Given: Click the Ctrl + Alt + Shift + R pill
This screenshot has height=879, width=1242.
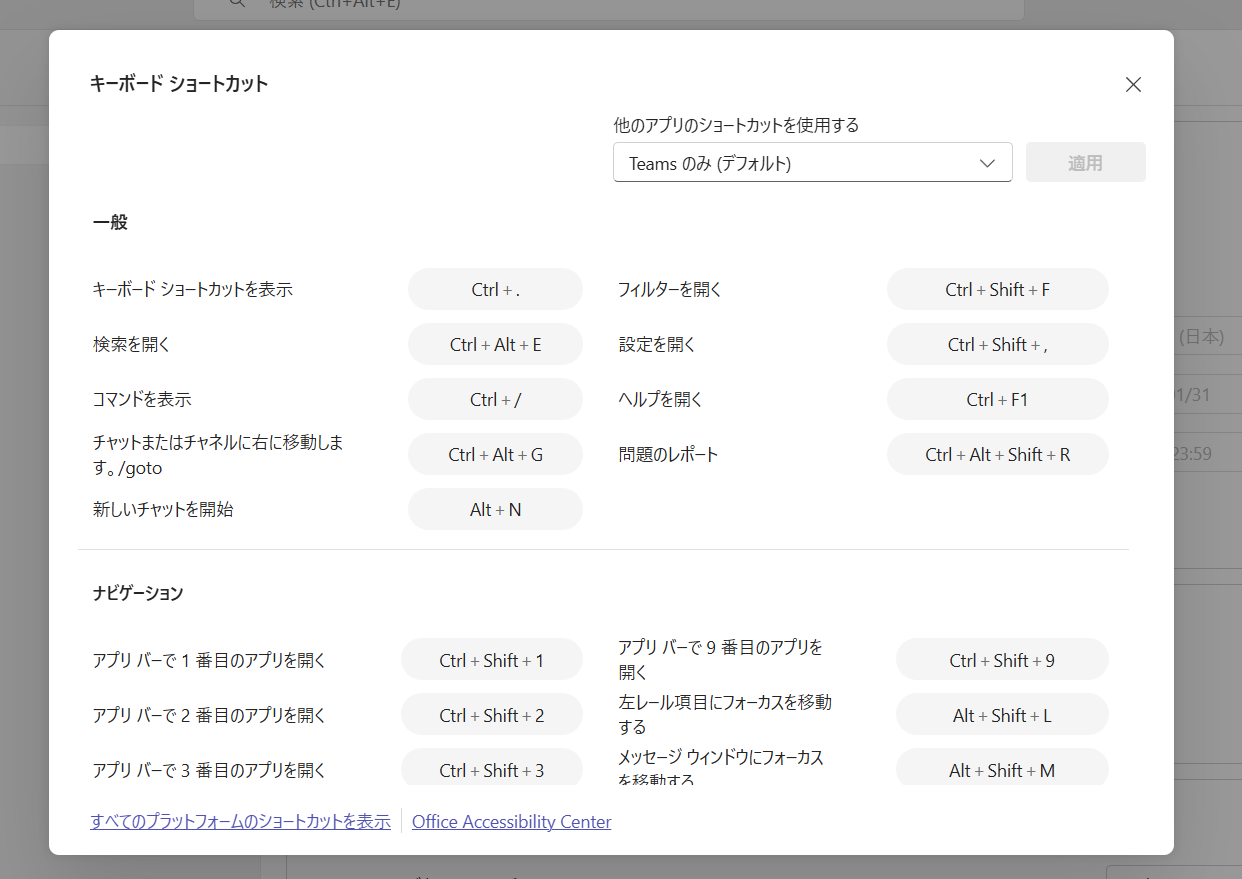Looking at the screenshot, I should click(997, 455).
